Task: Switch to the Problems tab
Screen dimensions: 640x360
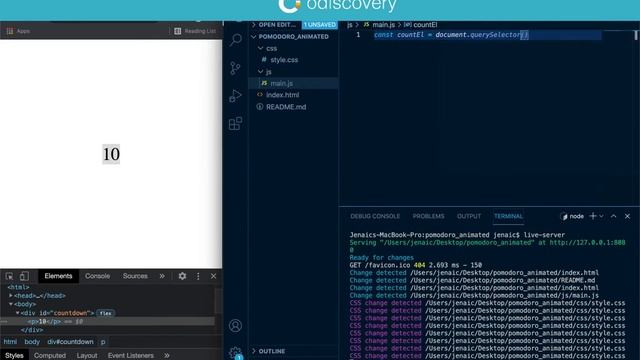Action: [428, 216]
